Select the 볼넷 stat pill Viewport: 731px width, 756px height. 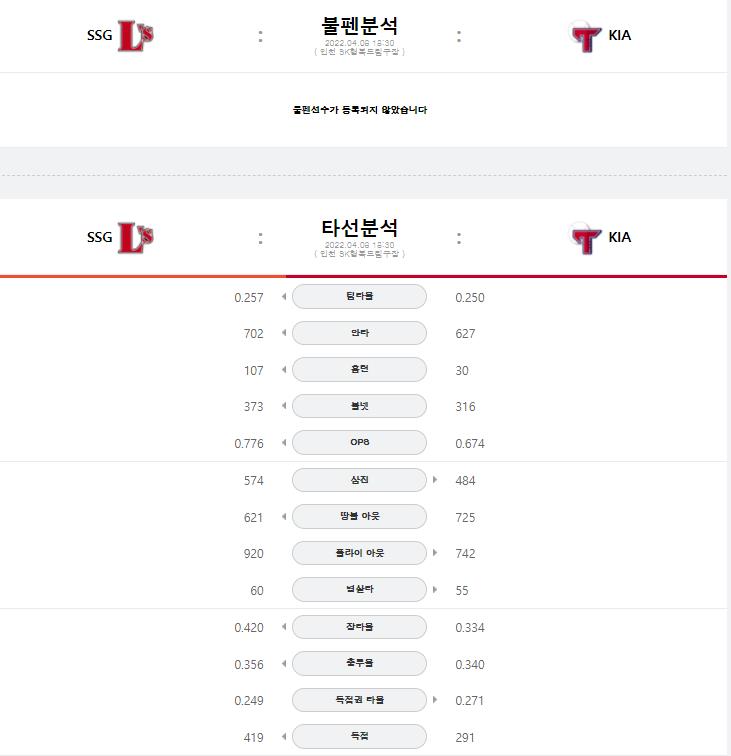click(x=359, y=406)
